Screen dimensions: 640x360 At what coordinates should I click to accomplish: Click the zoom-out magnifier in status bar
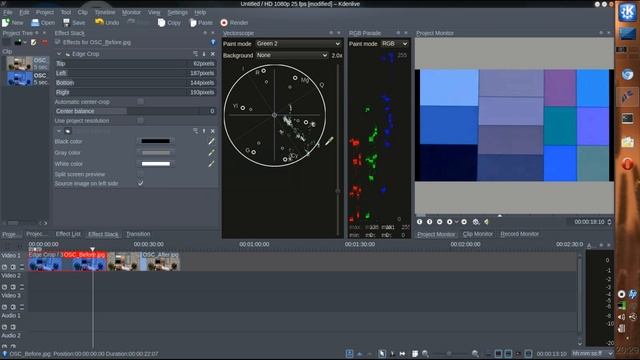tap(425, 353)
